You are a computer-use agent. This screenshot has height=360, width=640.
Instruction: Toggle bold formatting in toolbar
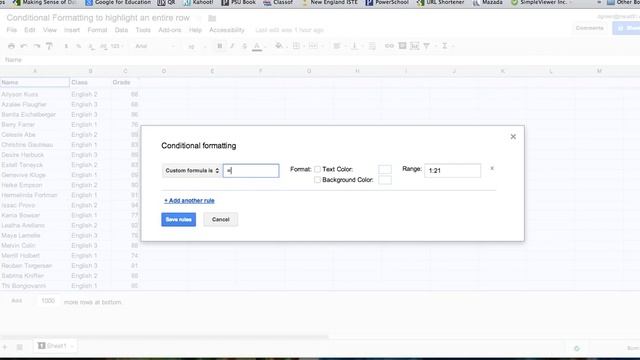coord(220,46)
